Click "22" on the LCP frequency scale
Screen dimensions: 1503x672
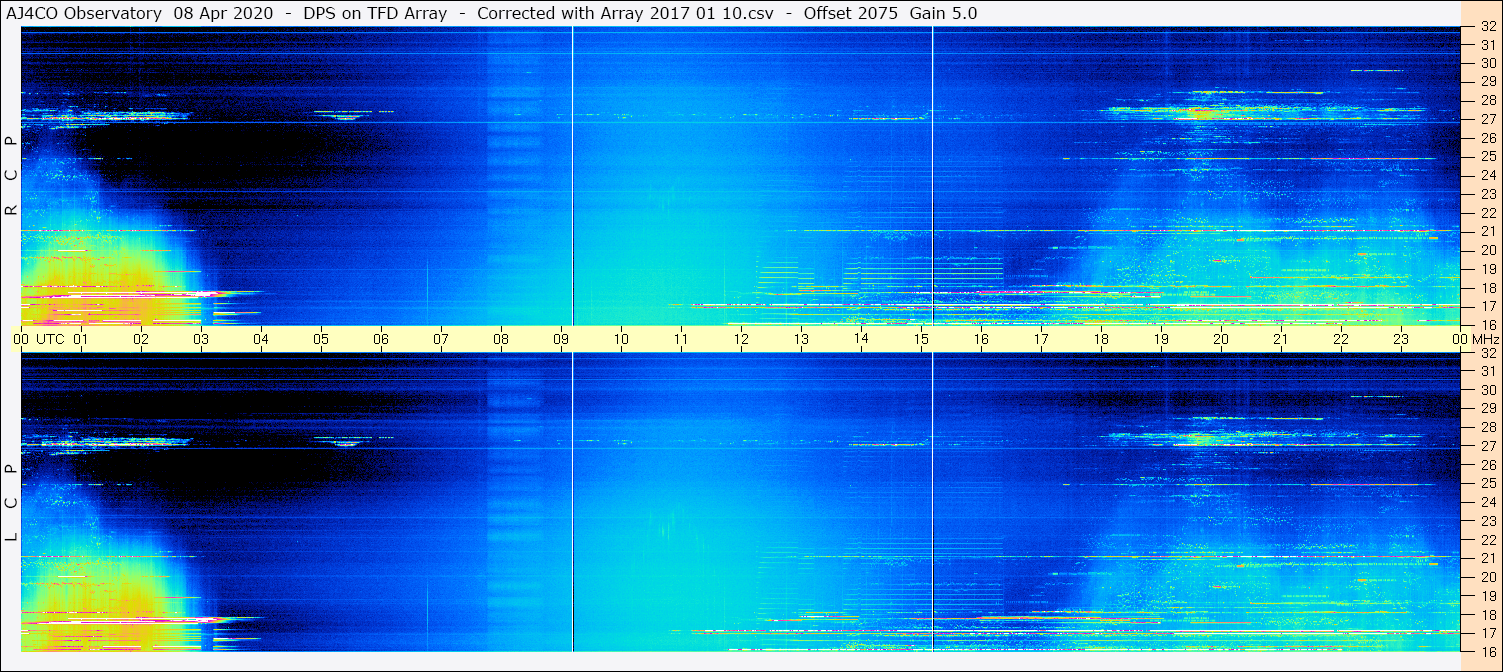(1488, 539)
